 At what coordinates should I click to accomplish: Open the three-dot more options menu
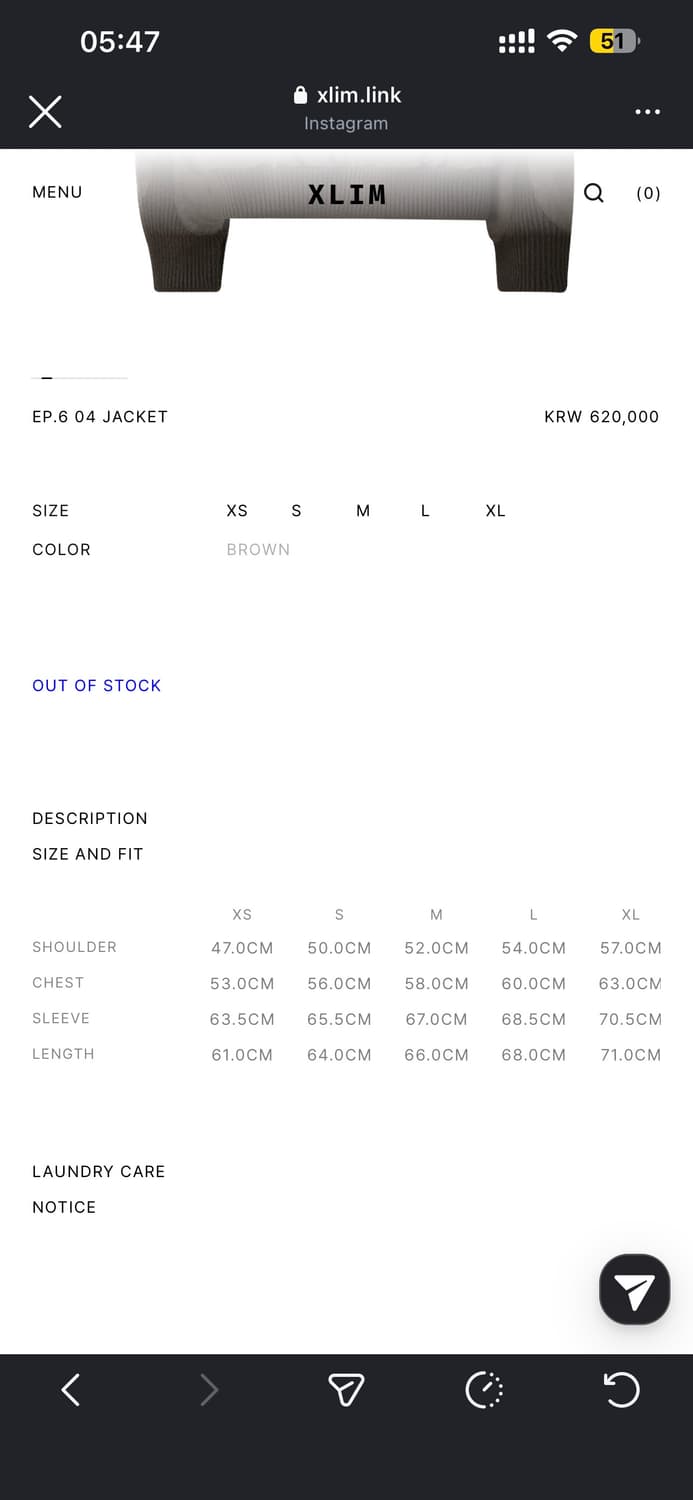click(x=647, y=111)
